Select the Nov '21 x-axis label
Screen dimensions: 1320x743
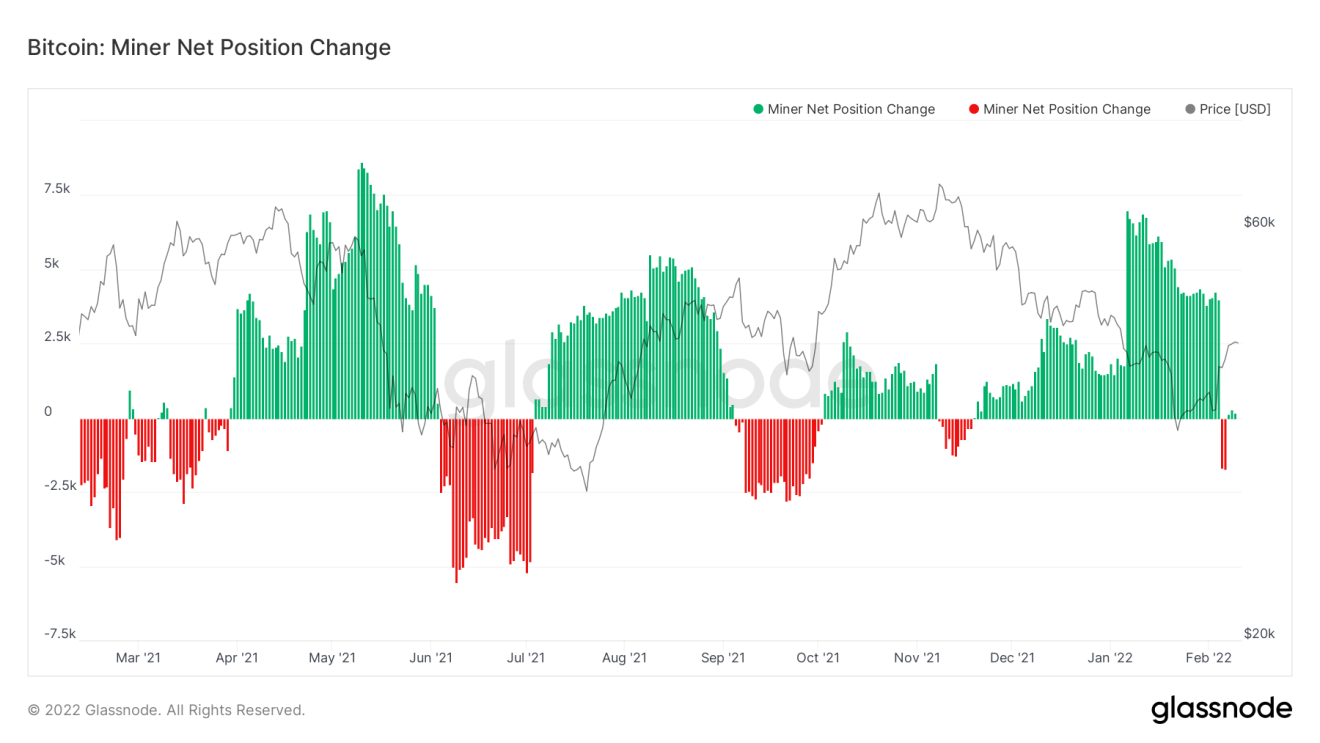pos(917,657)
